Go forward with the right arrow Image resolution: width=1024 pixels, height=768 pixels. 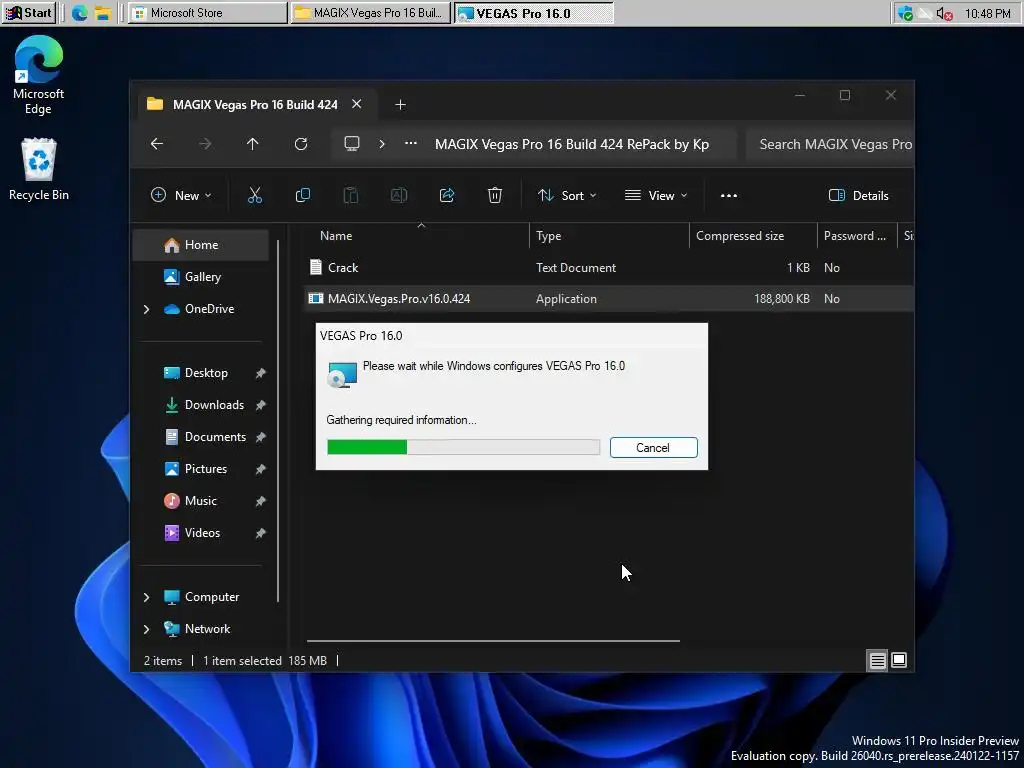[x=205, y=144]
